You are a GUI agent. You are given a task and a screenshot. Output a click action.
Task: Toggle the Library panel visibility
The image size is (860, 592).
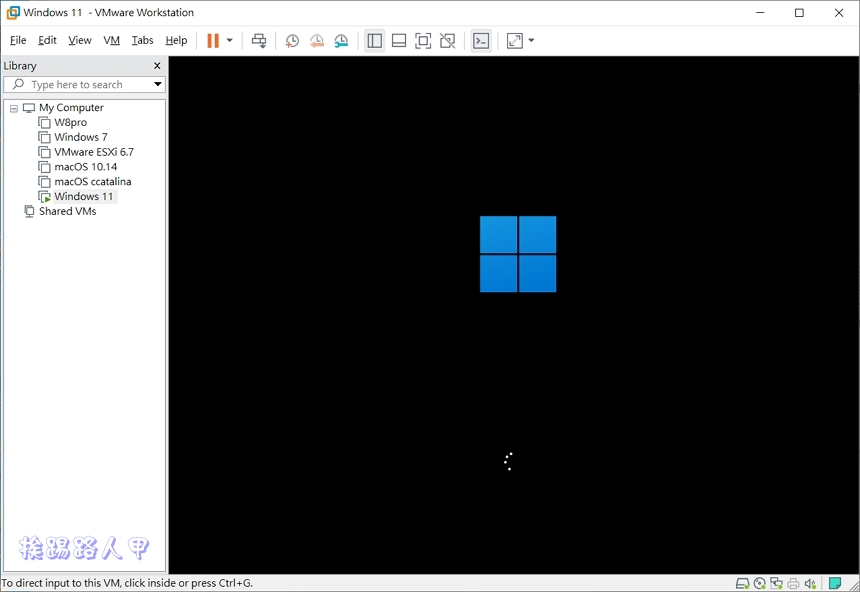tap(374, 40)
